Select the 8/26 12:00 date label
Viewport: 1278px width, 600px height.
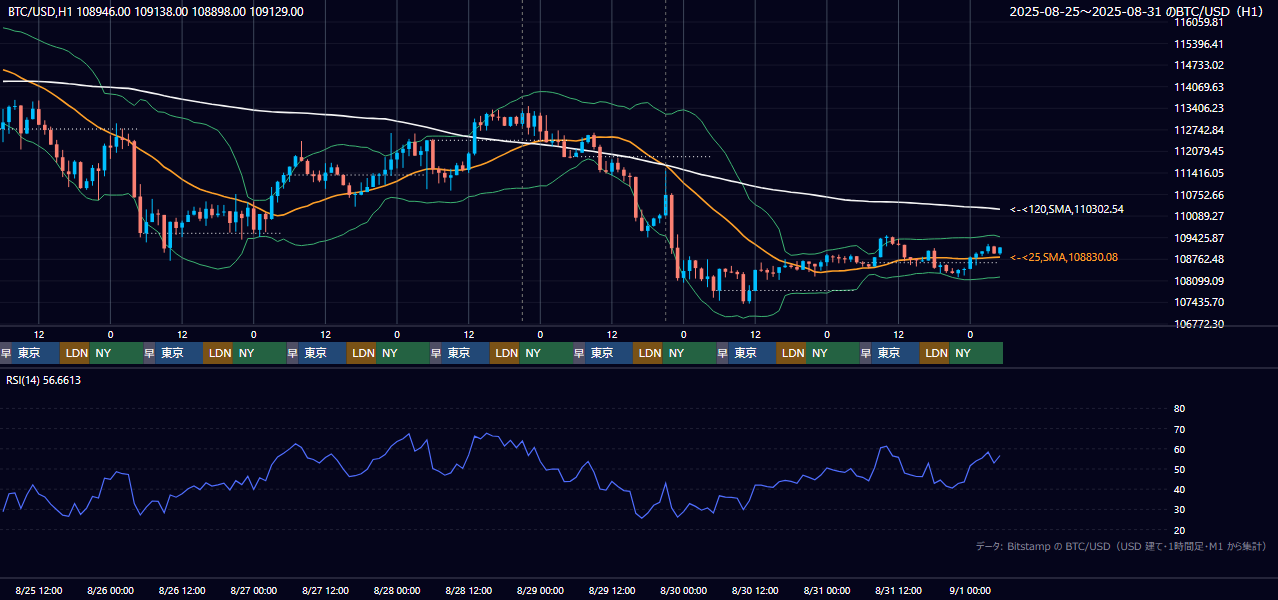point(183,591)
